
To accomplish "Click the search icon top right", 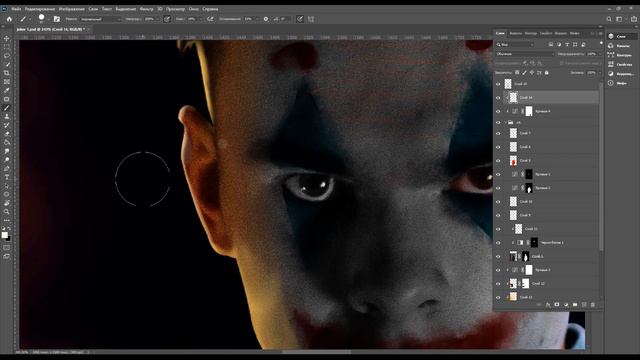I will 609,19.
